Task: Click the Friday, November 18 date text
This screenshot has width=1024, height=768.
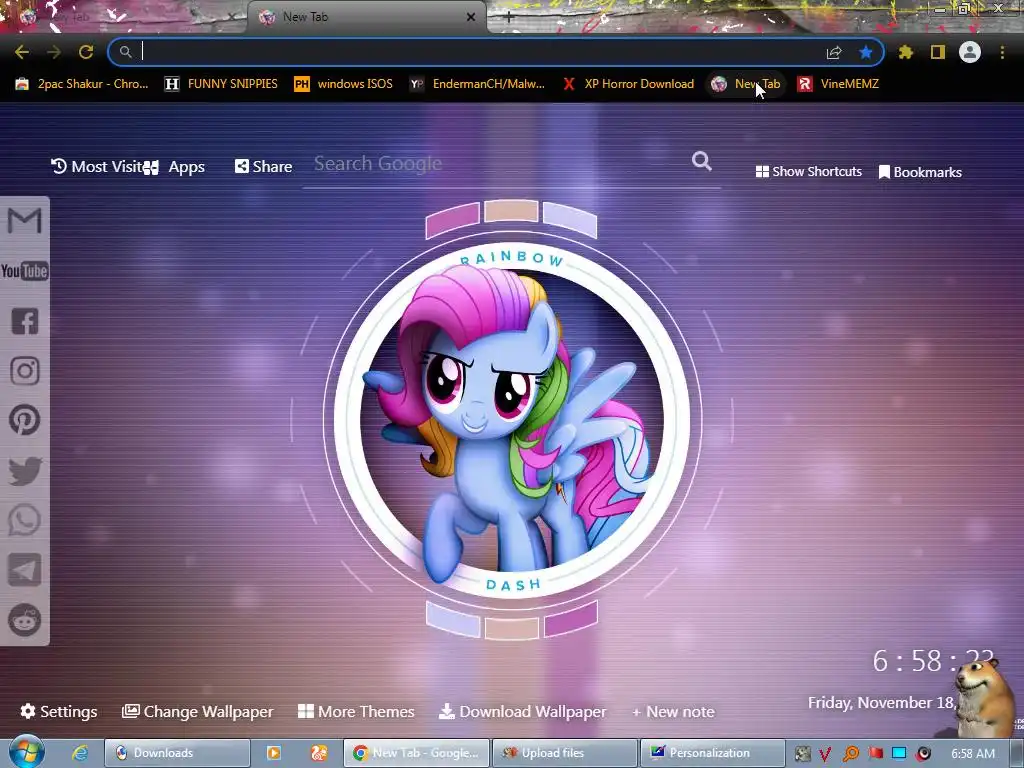Action: [882, 703]
